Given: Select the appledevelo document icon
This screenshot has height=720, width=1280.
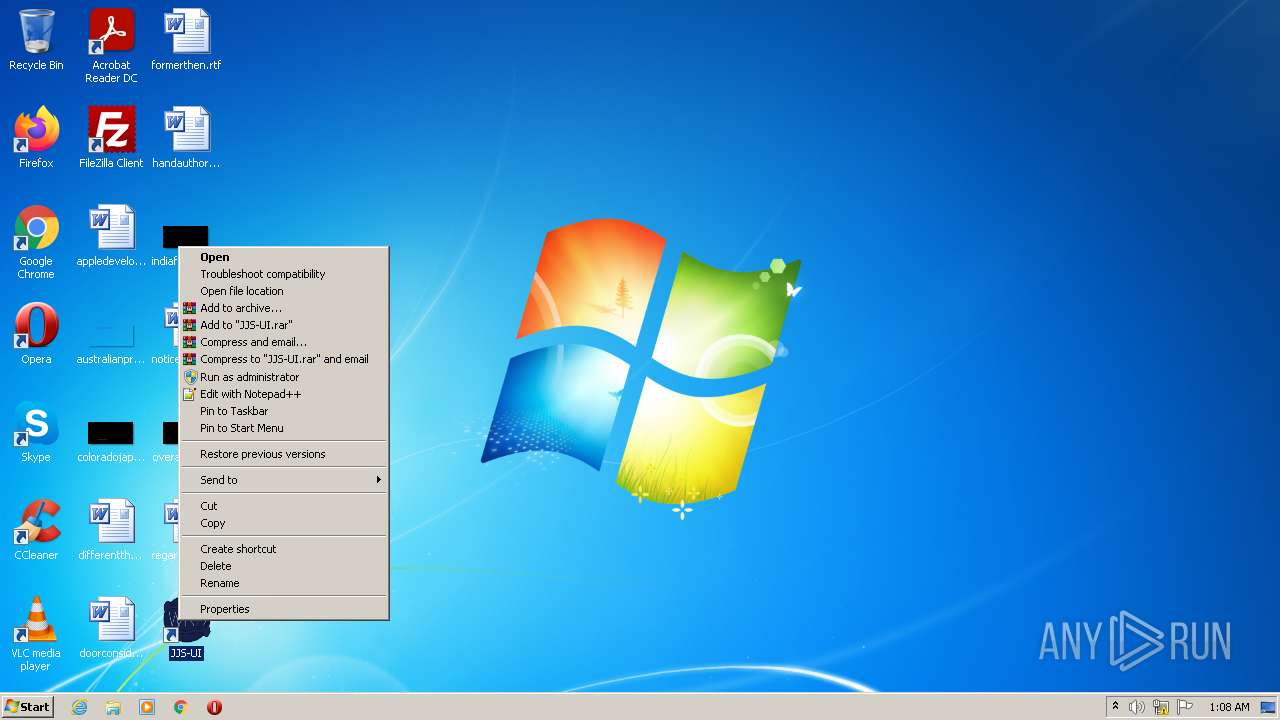Looking at the screenshot, I should 111,236.
